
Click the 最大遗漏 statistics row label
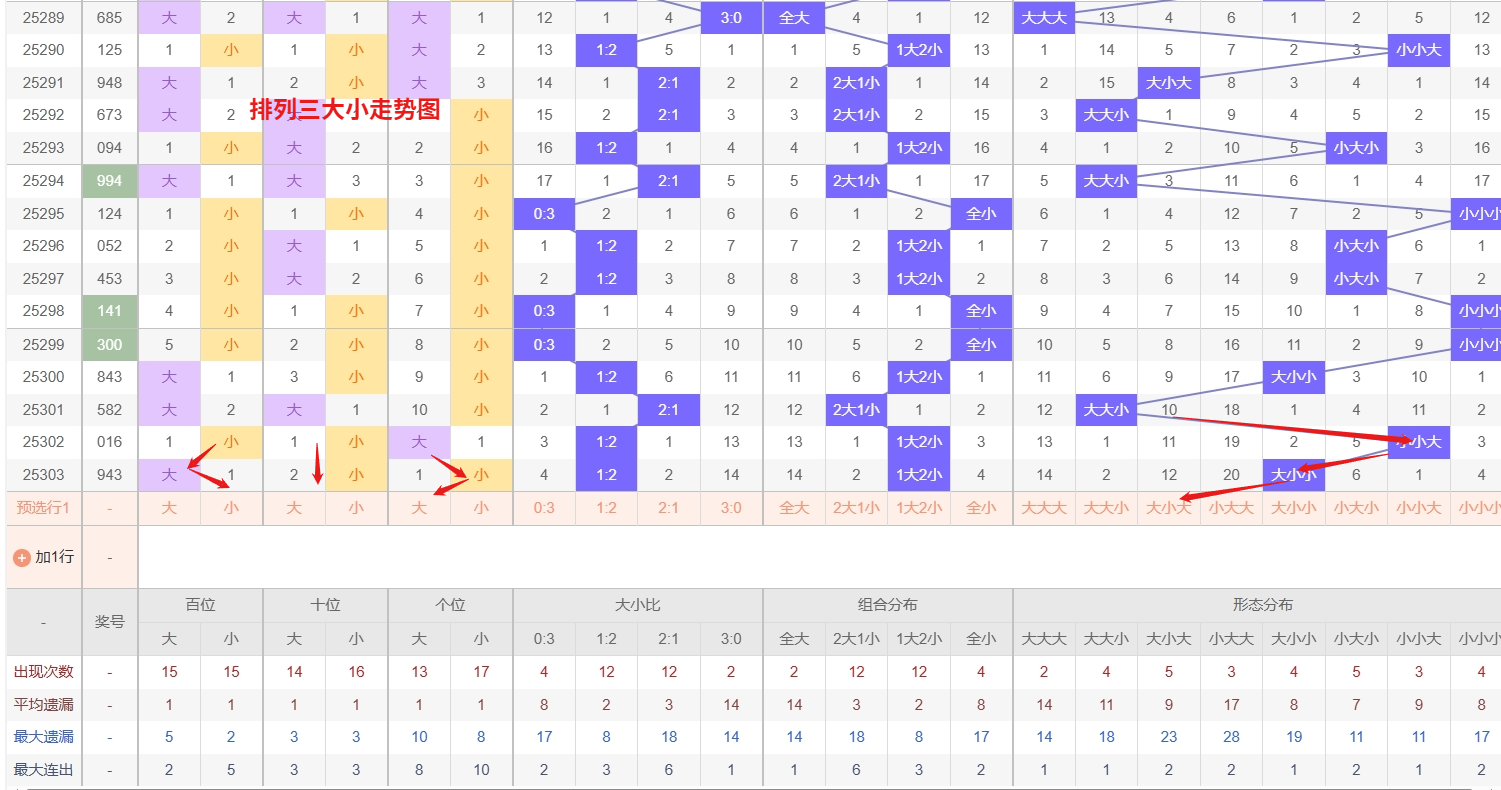(43, 737)
